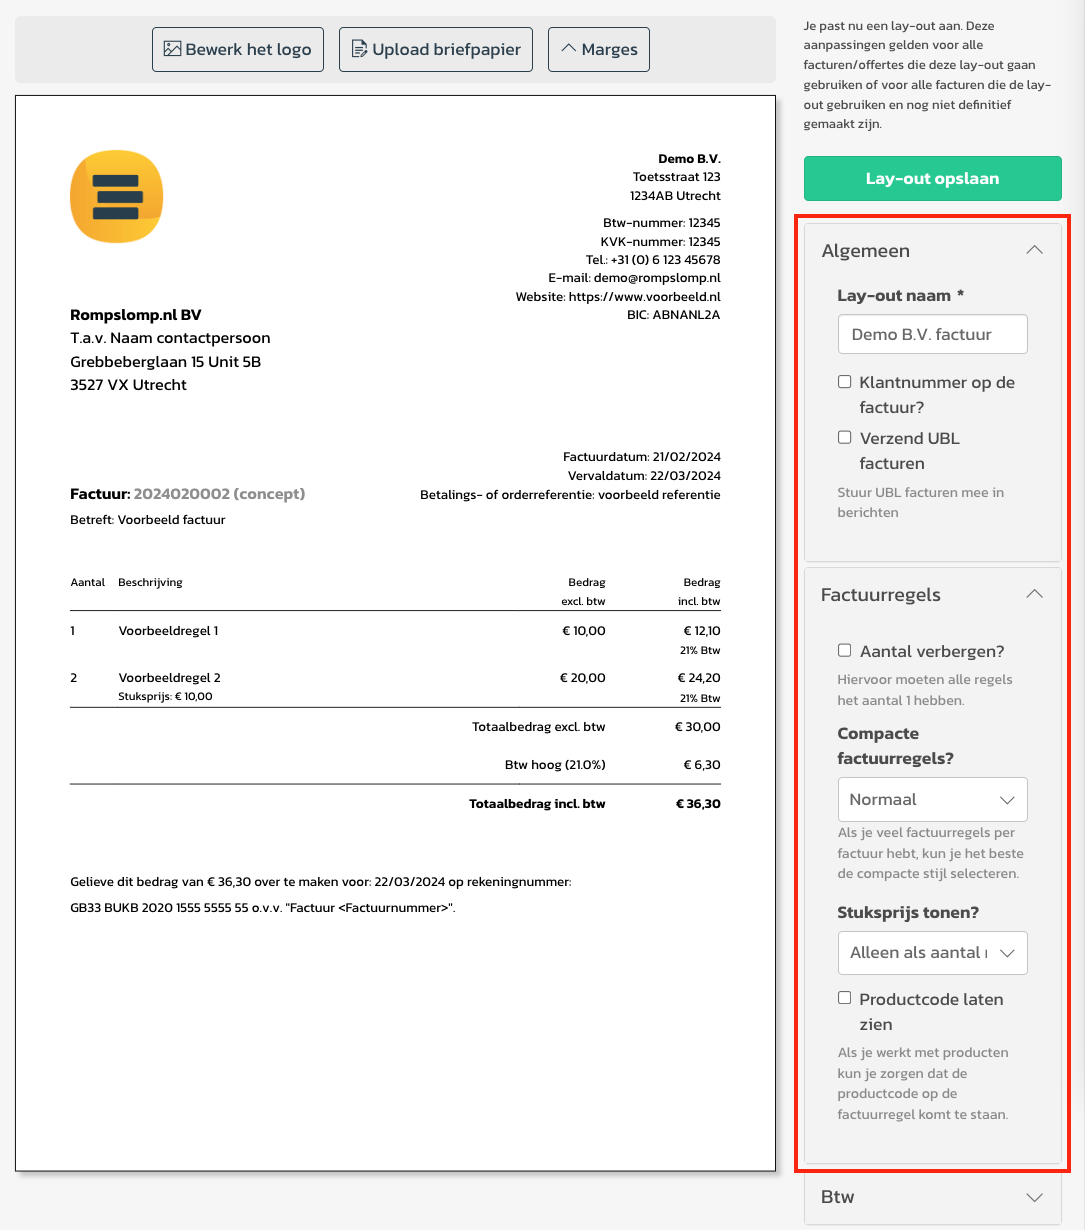
Task: Collapse the Algemeen section via its chevron
Action: pos(1035,250)
